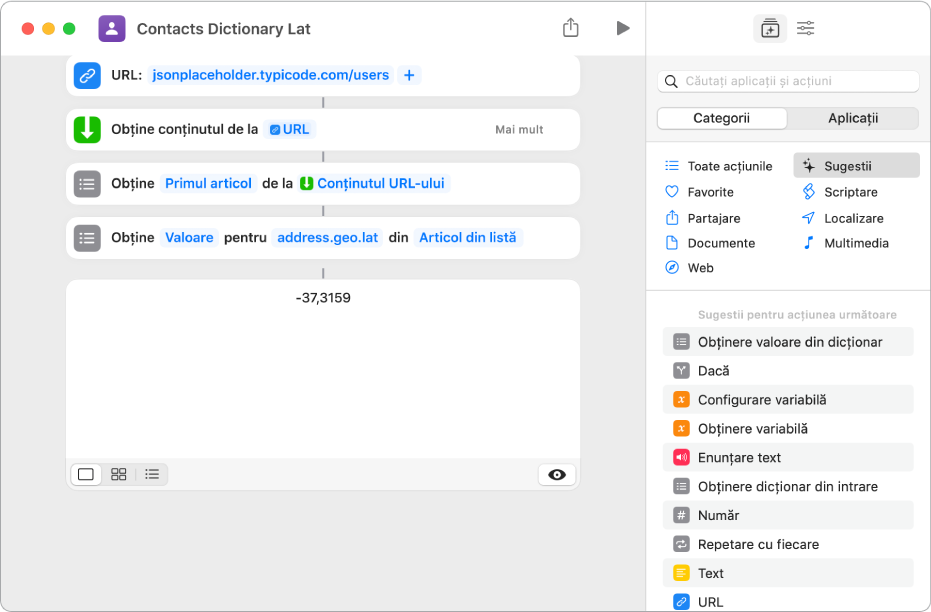Run the shortcut with the play button
Image resolution: width=931 pixels, height=612 pixels.
click(623, 28)
